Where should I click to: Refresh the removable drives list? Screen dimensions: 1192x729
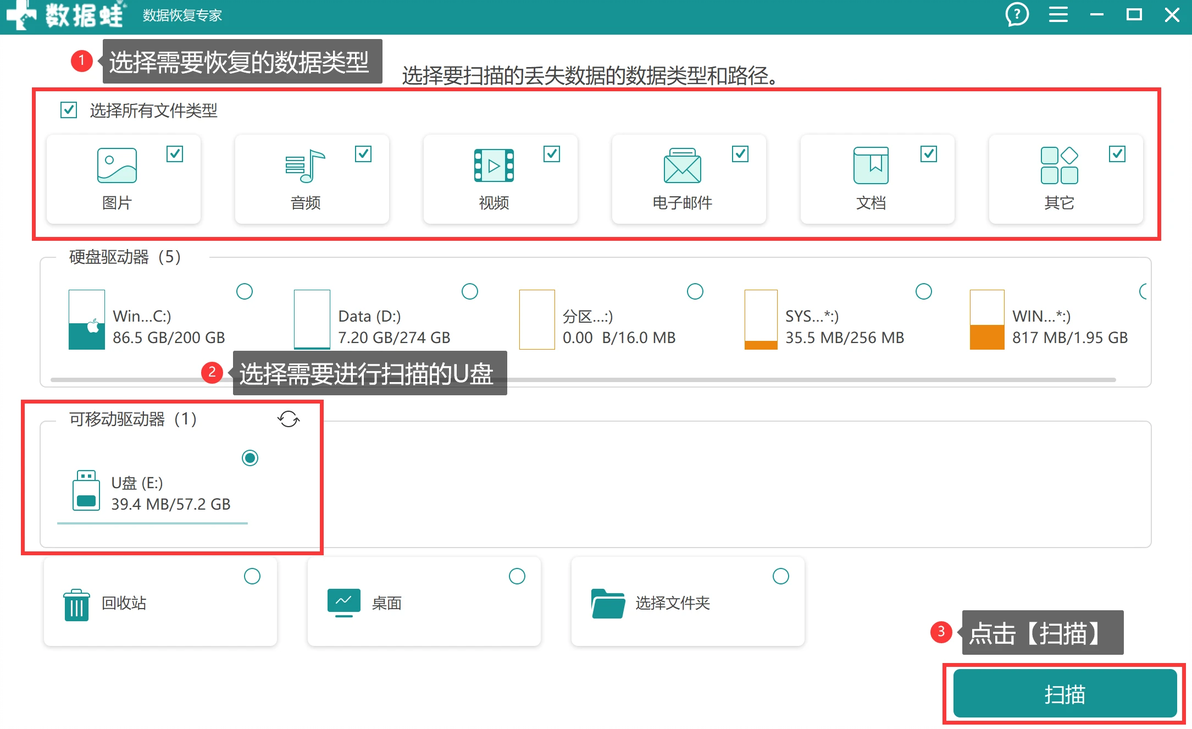click(x=288, y=419)
